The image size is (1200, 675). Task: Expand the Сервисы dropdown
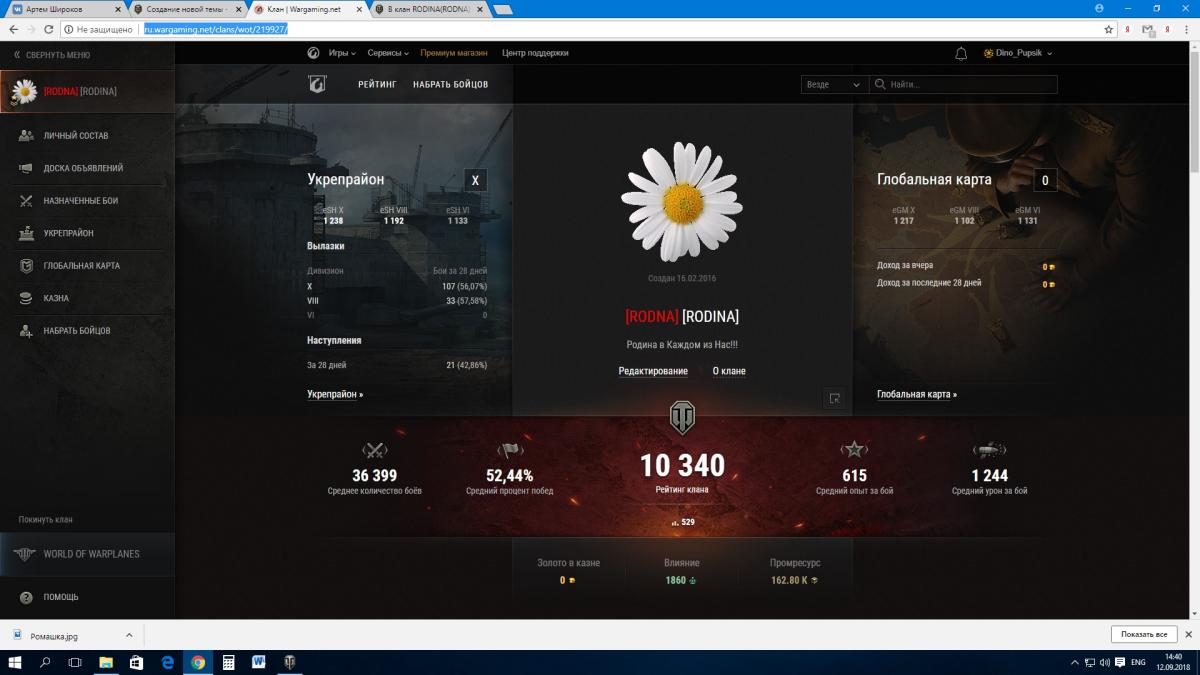(388, 53)
